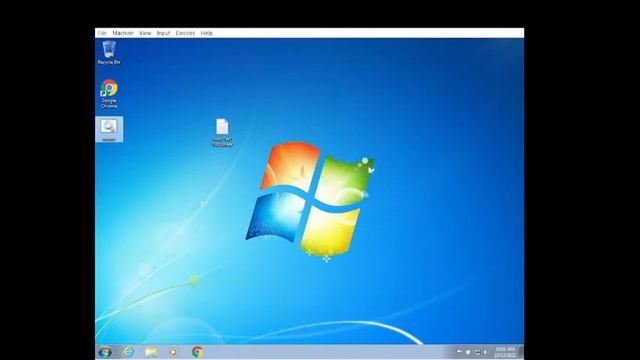Launch Google Chrome from the taskbar
640x360 pixels.
(198, 352)
